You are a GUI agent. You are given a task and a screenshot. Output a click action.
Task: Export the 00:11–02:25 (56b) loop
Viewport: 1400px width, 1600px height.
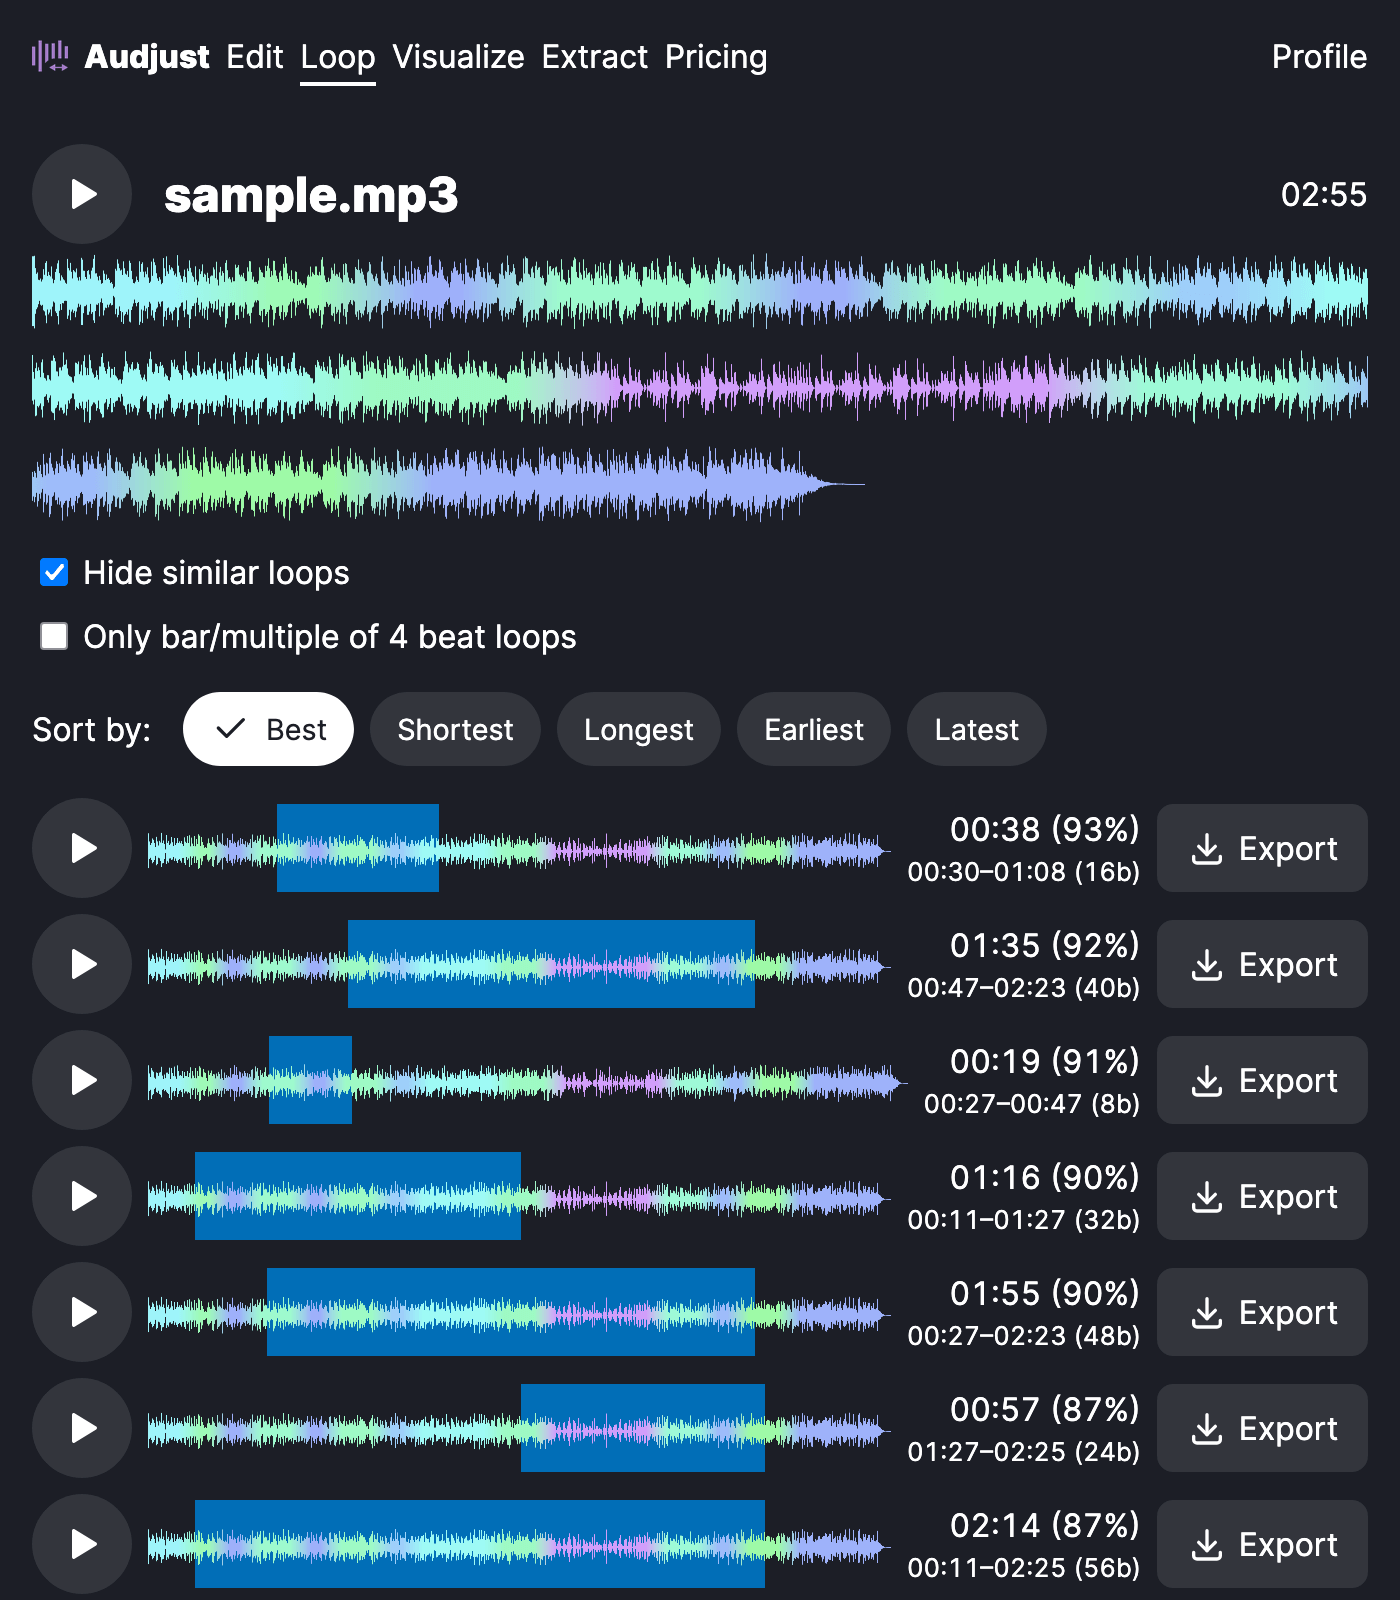click(1262, 1544)
